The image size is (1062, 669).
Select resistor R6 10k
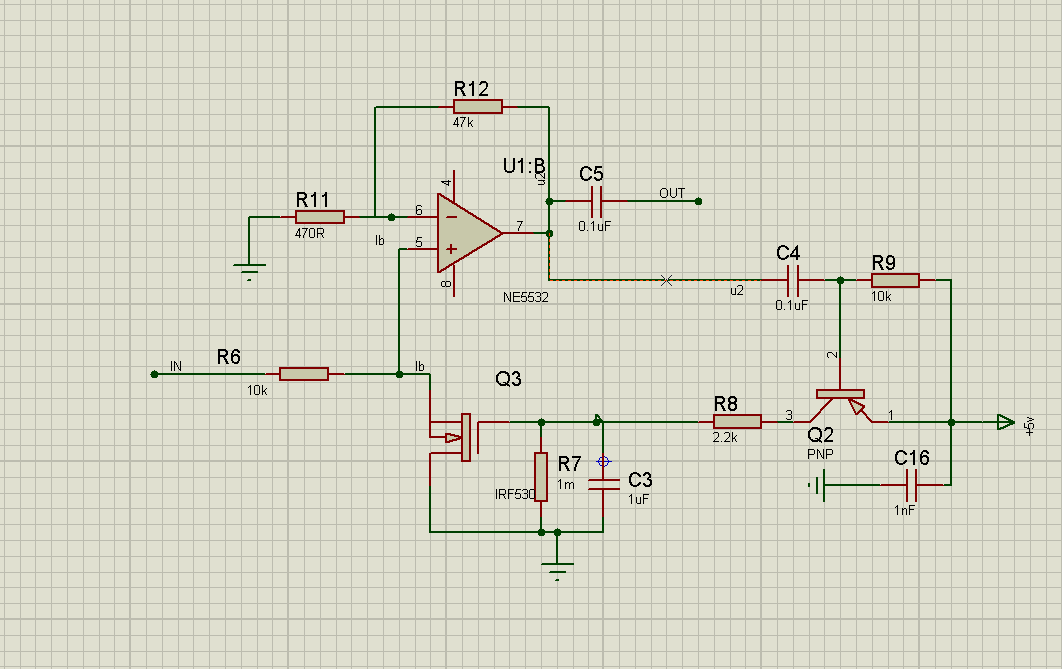(303, 374)
